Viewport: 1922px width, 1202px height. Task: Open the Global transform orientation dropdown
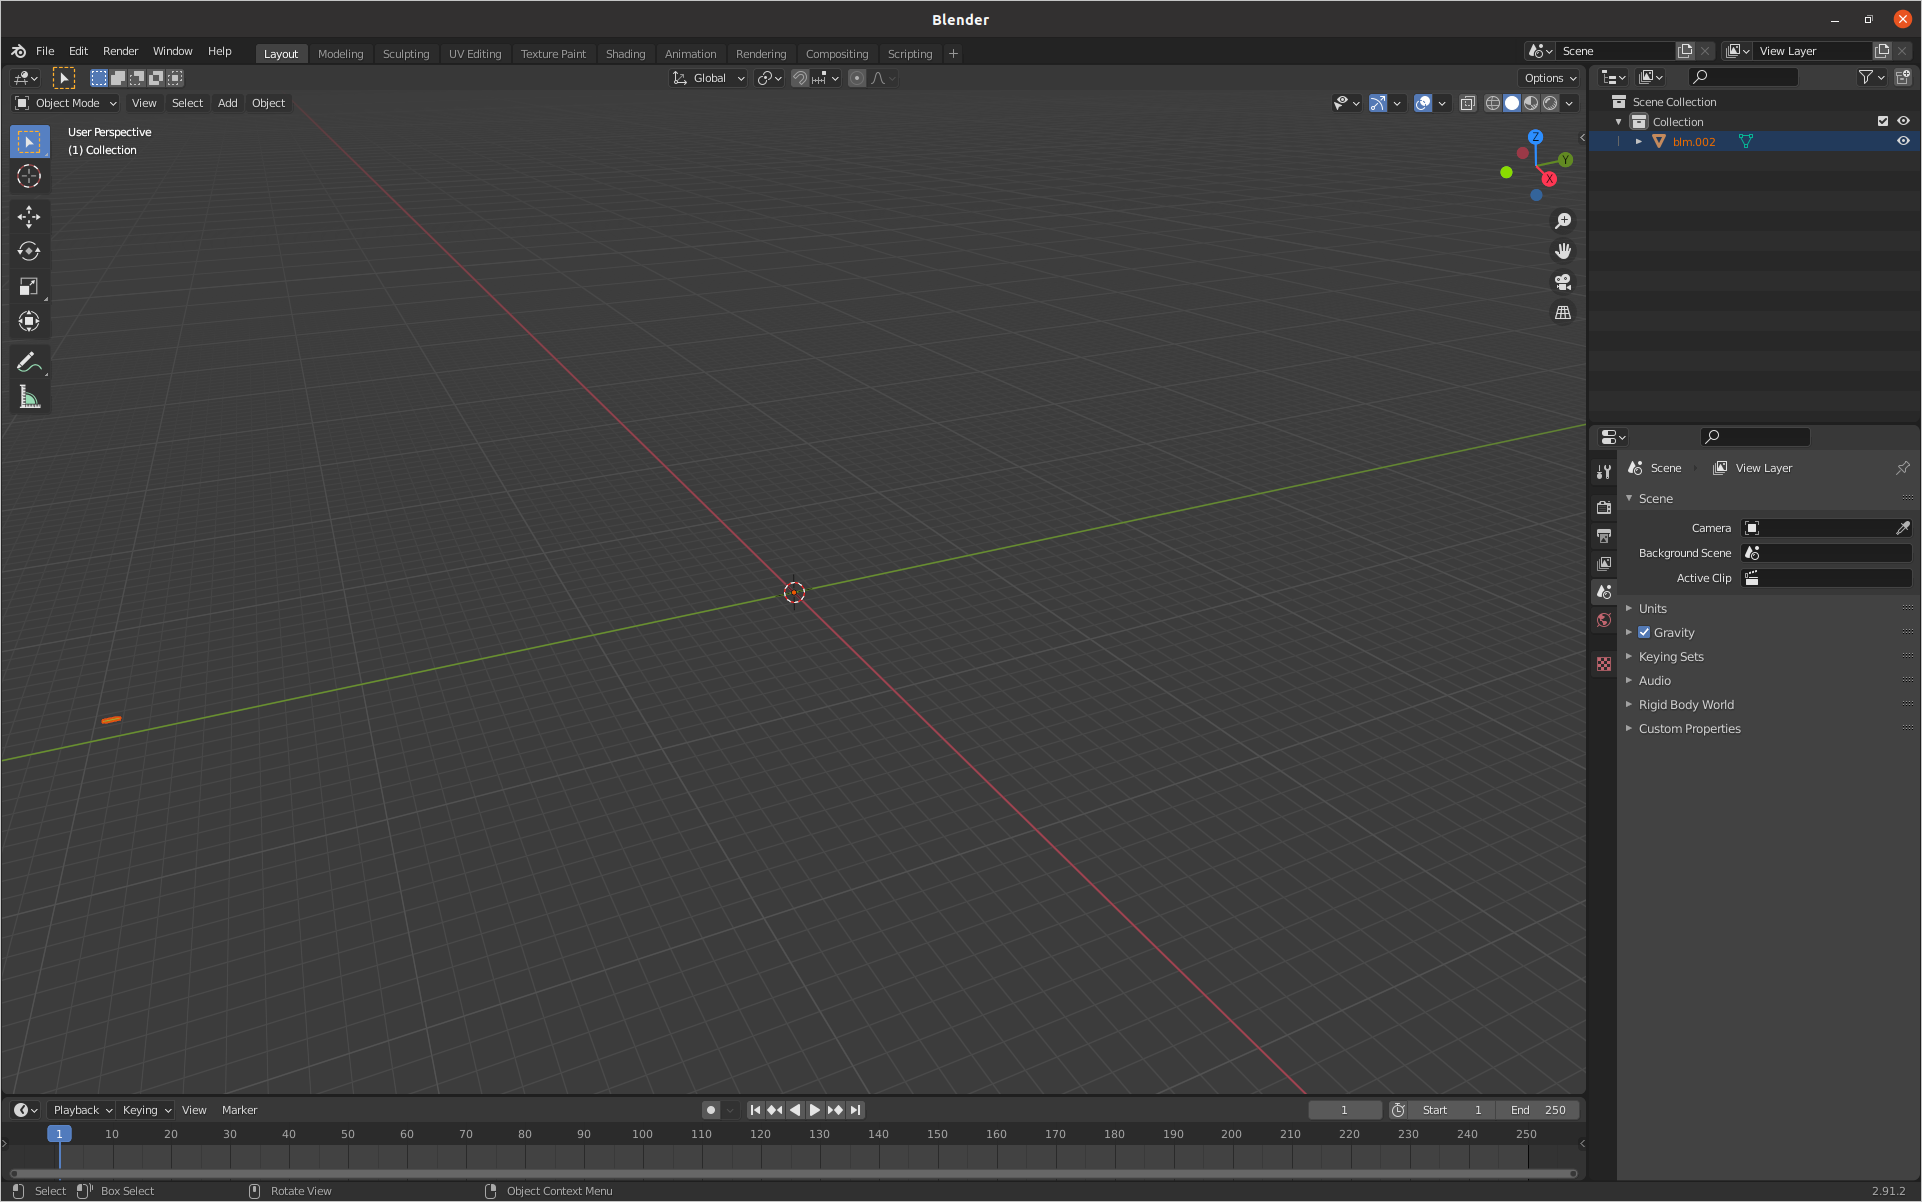[x=708, y=78]
